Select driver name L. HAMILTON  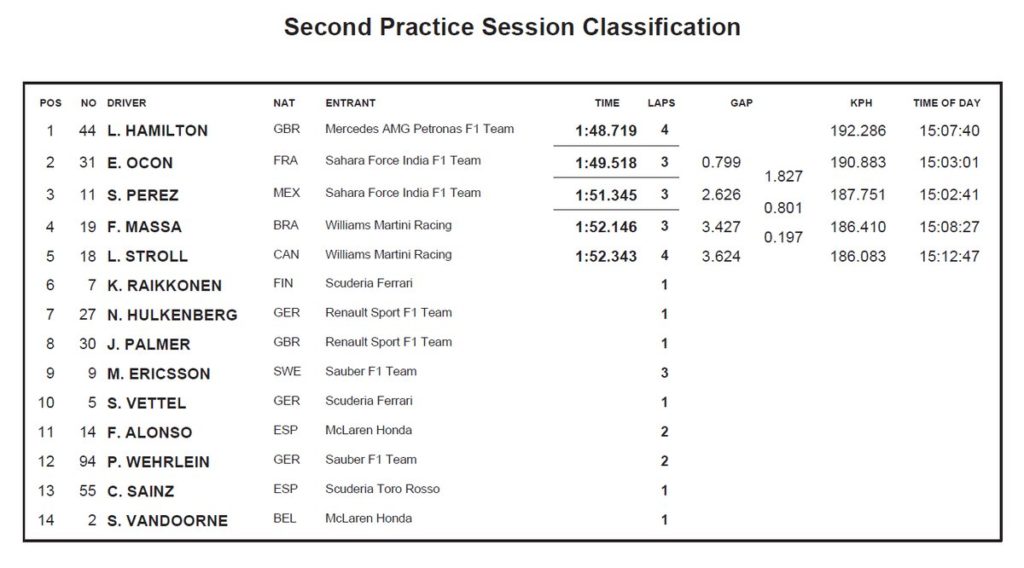pyautogui.click(x=157, y=131)
